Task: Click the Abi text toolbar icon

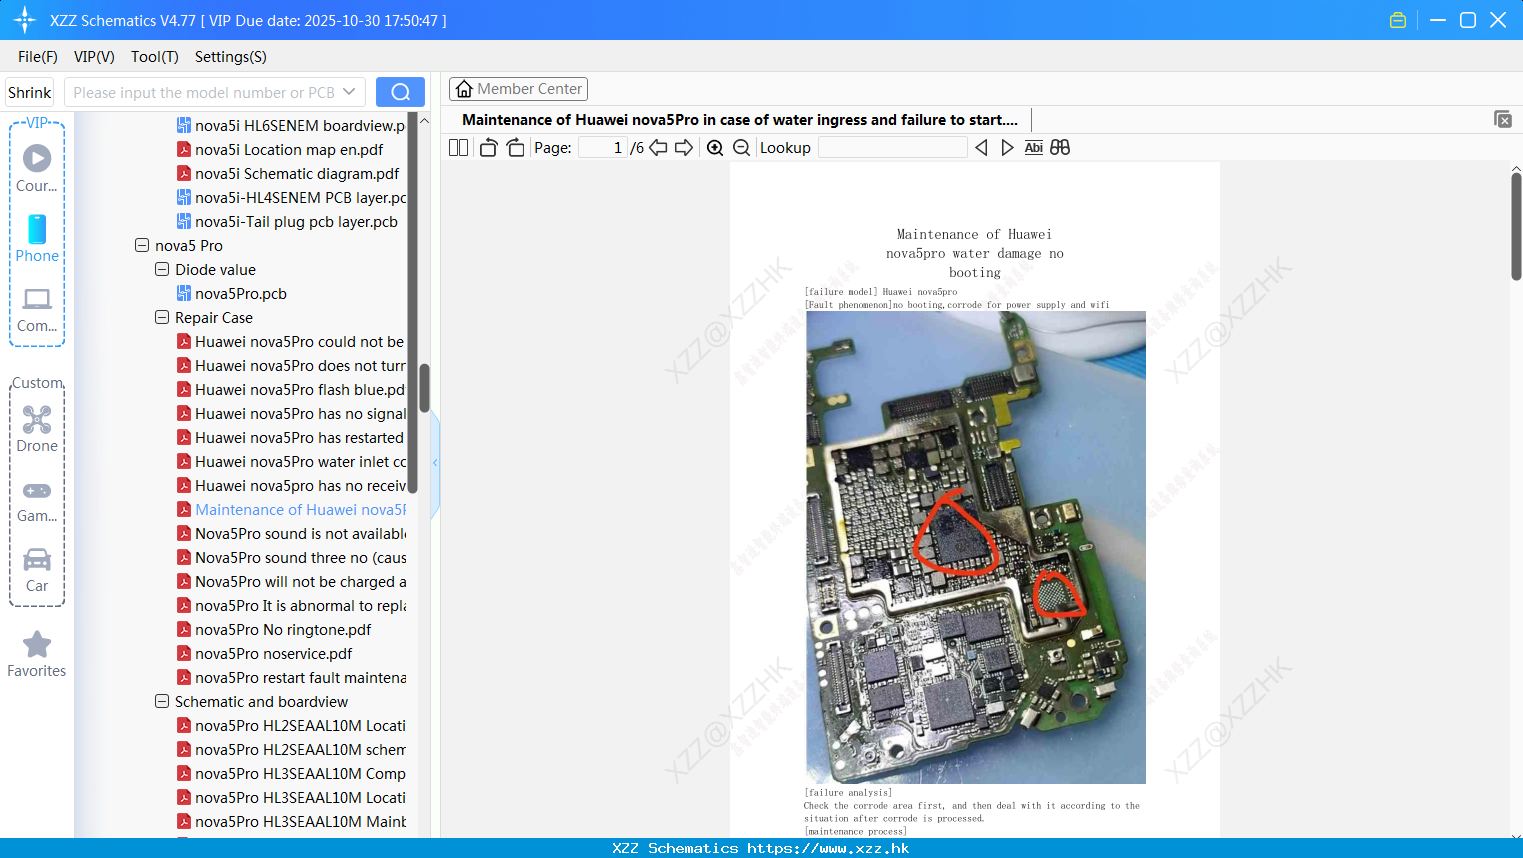Action: (x=1034, y=148)
